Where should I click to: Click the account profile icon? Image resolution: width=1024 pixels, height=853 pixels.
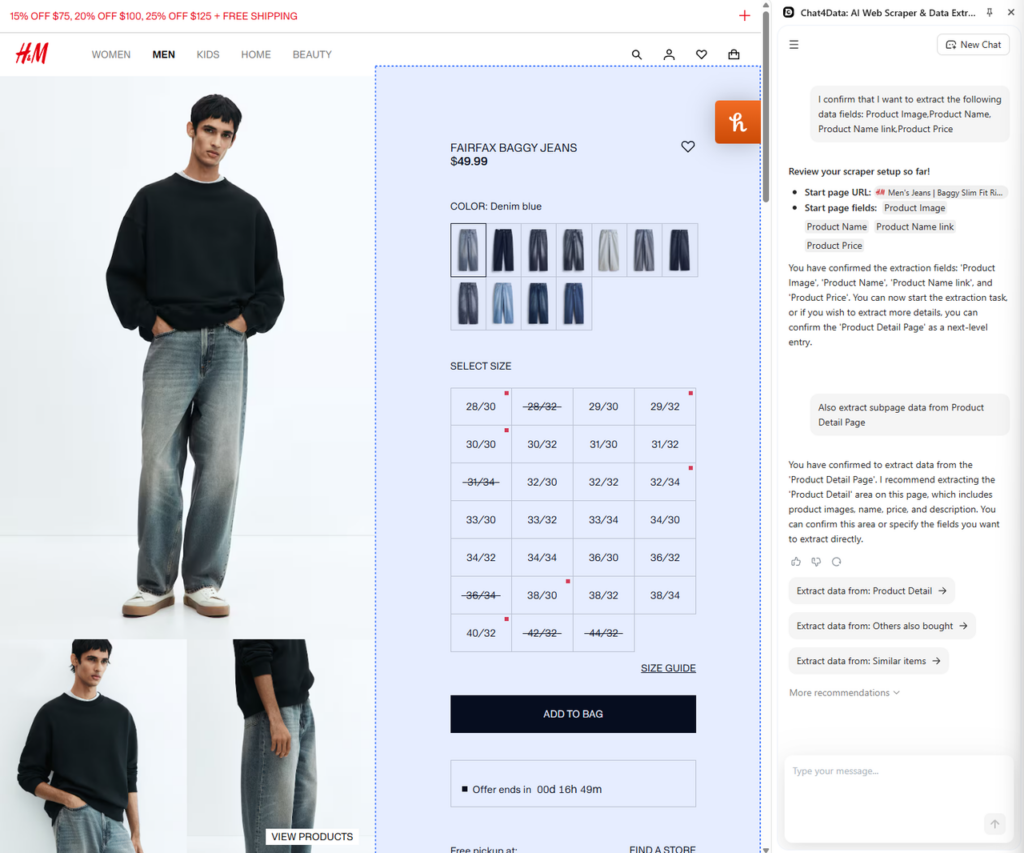point(669,55)
